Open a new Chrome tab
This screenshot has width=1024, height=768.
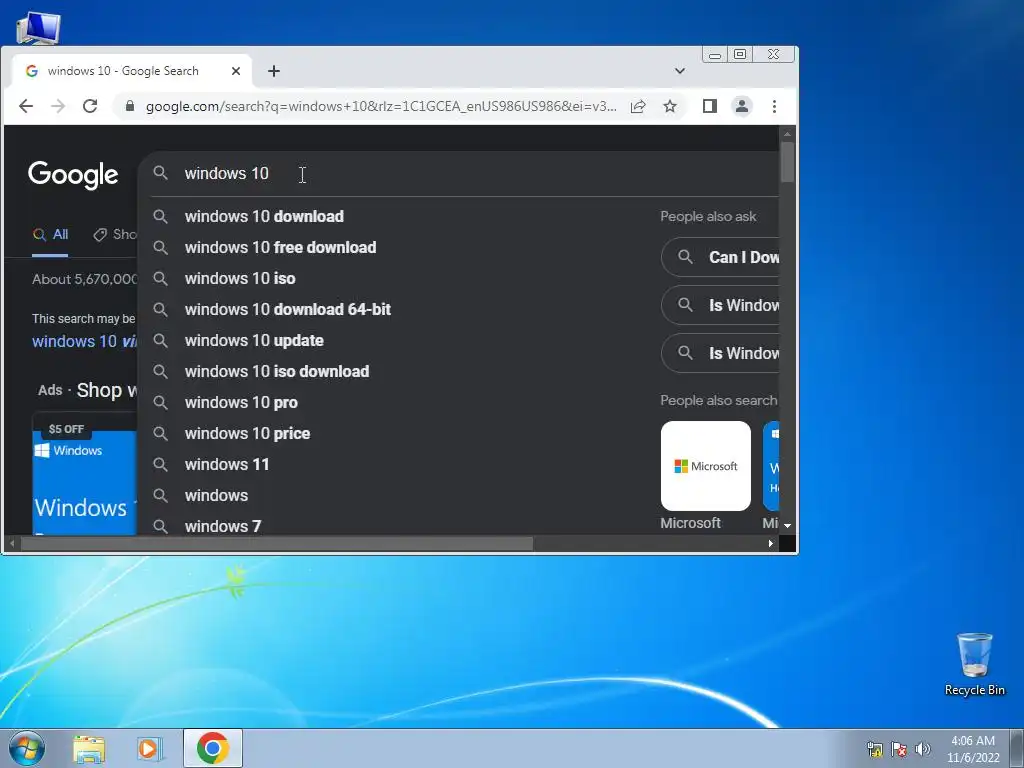[x=274, y=71]
